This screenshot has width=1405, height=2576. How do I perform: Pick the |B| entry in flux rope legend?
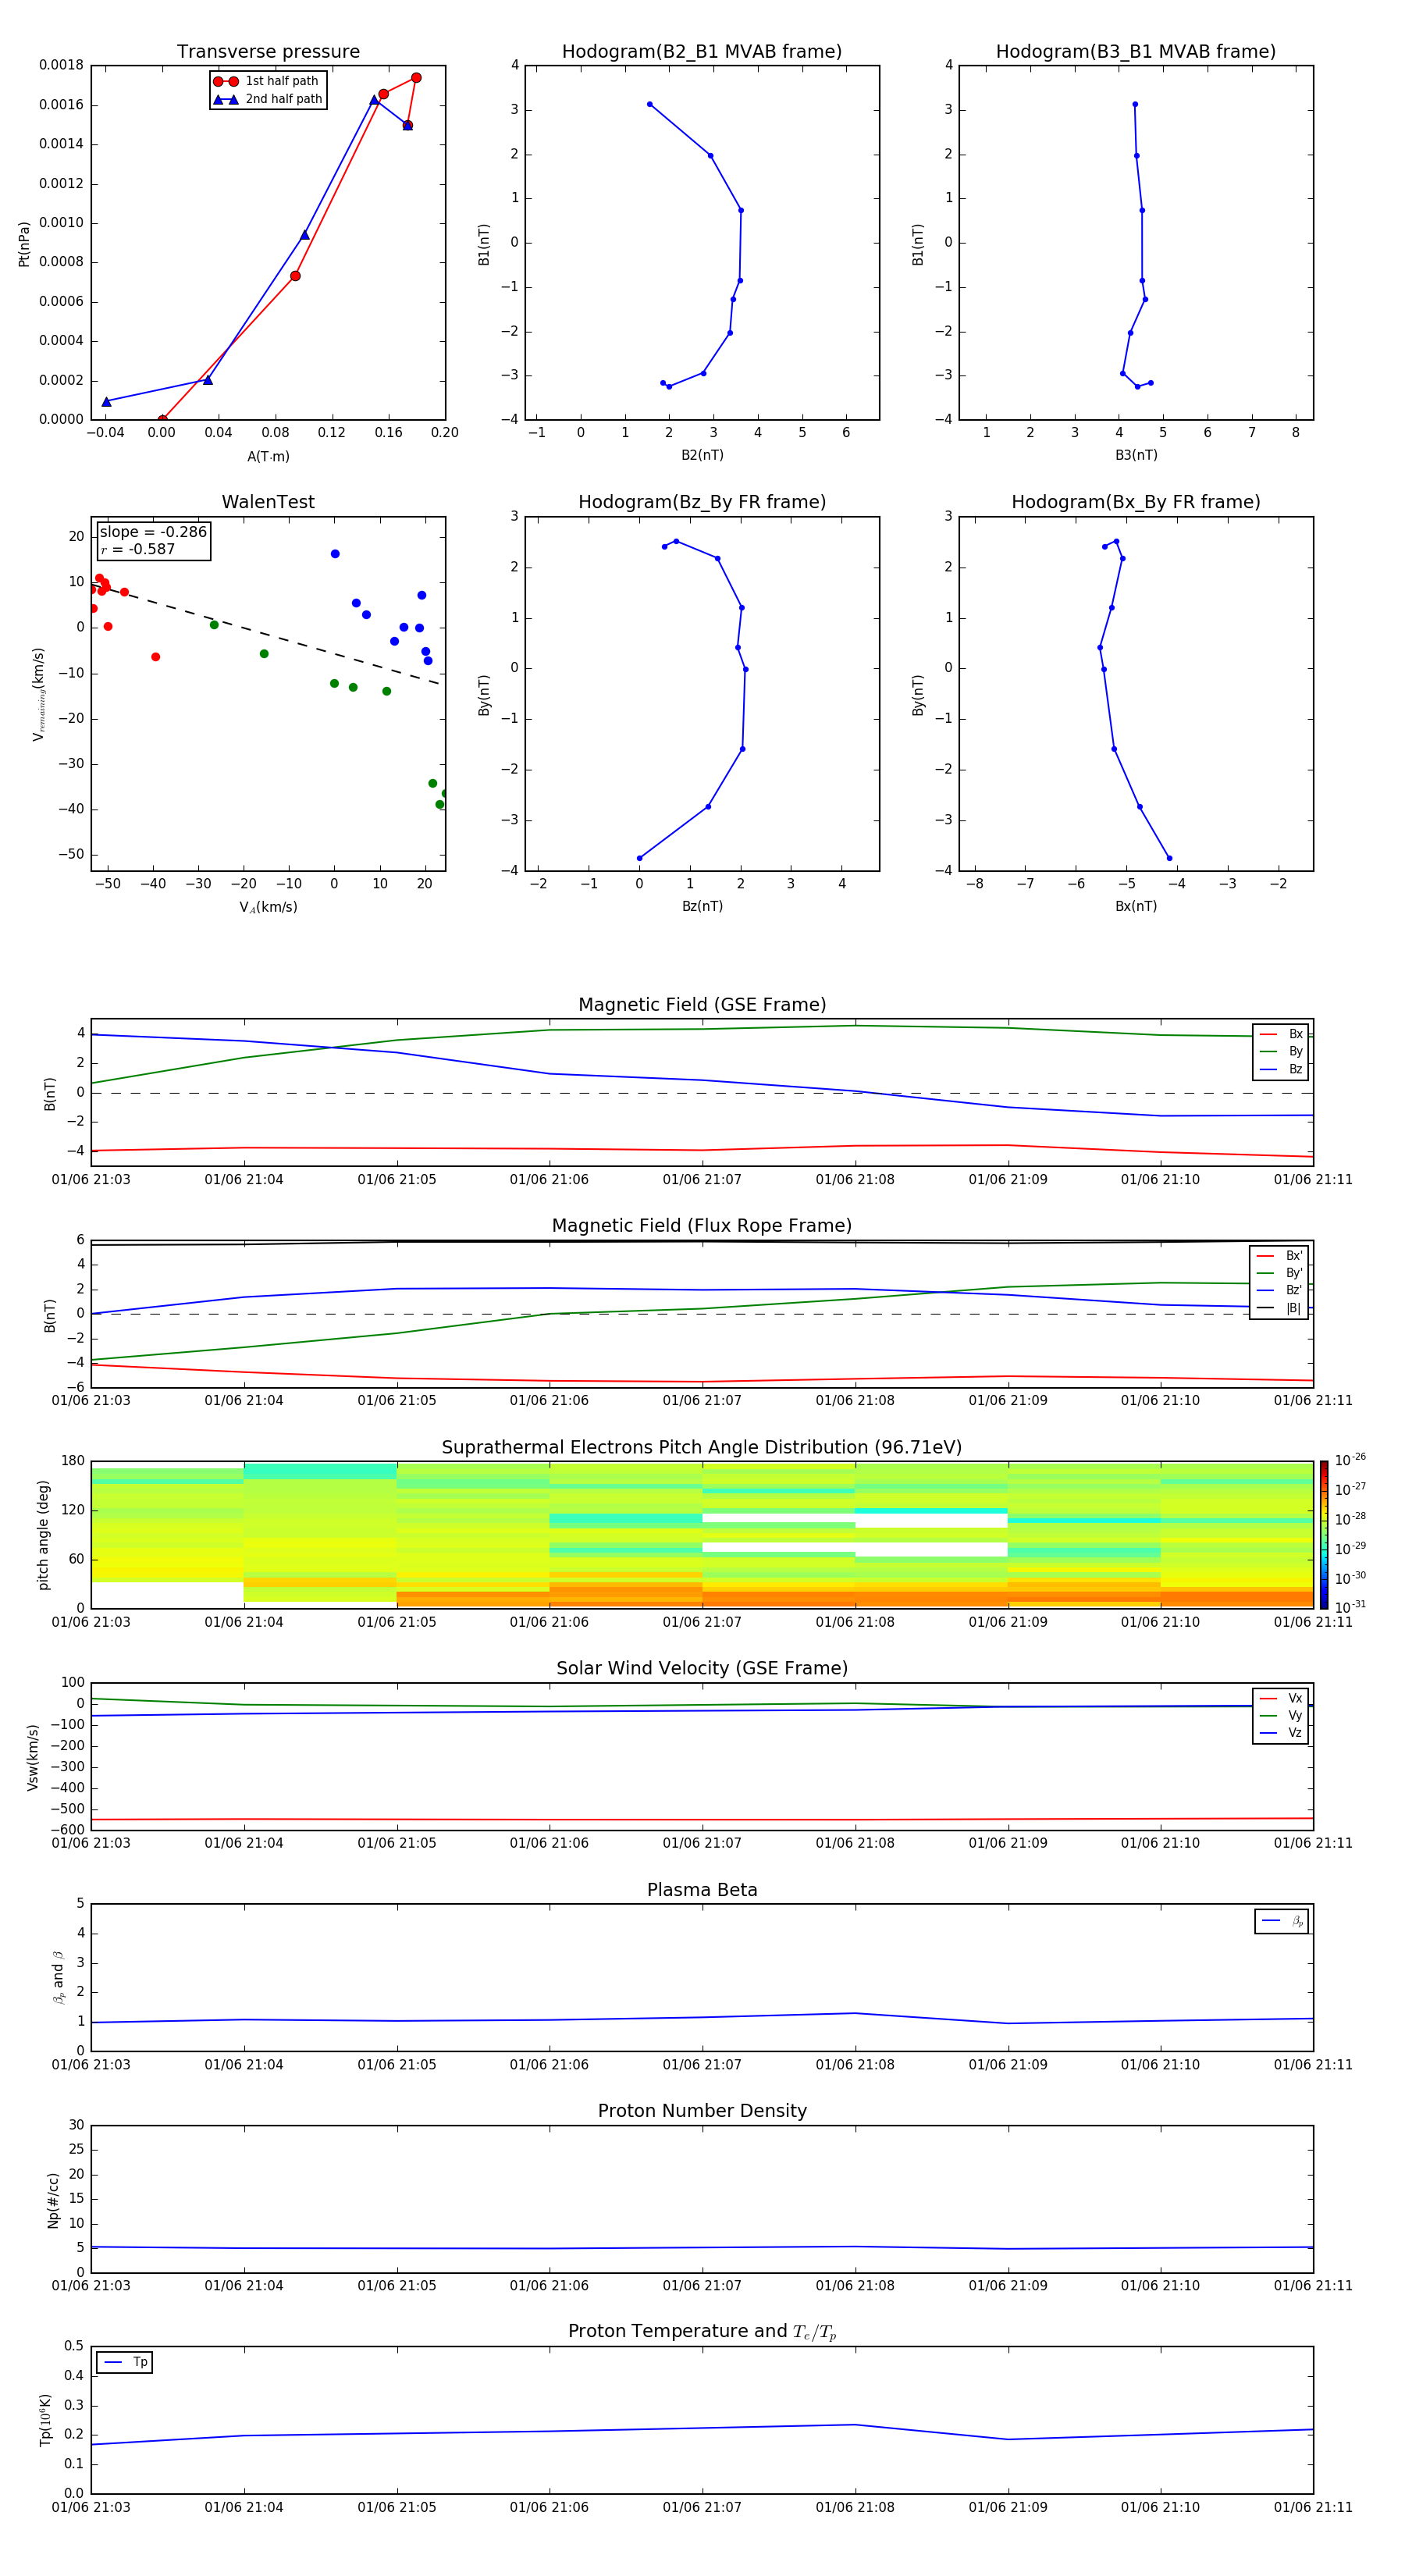point(1280,1308)
